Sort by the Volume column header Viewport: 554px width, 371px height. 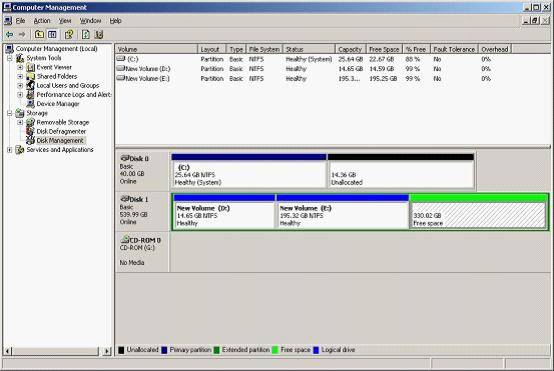pos(156,49)
